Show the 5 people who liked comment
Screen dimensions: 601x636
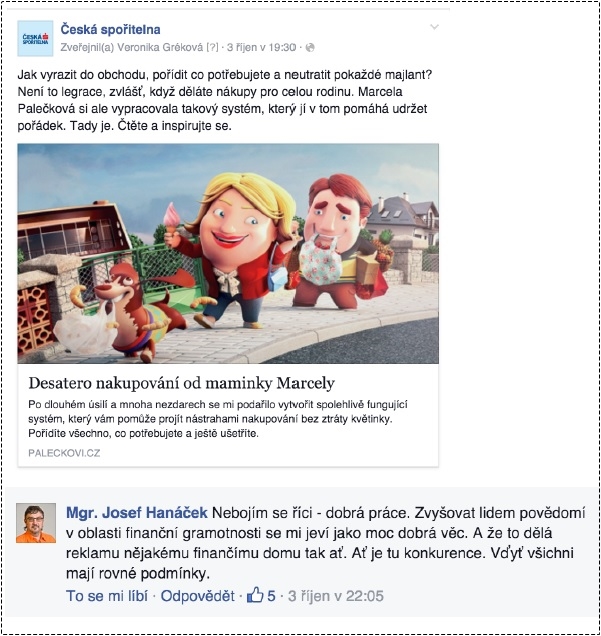(x=271, y=596)
